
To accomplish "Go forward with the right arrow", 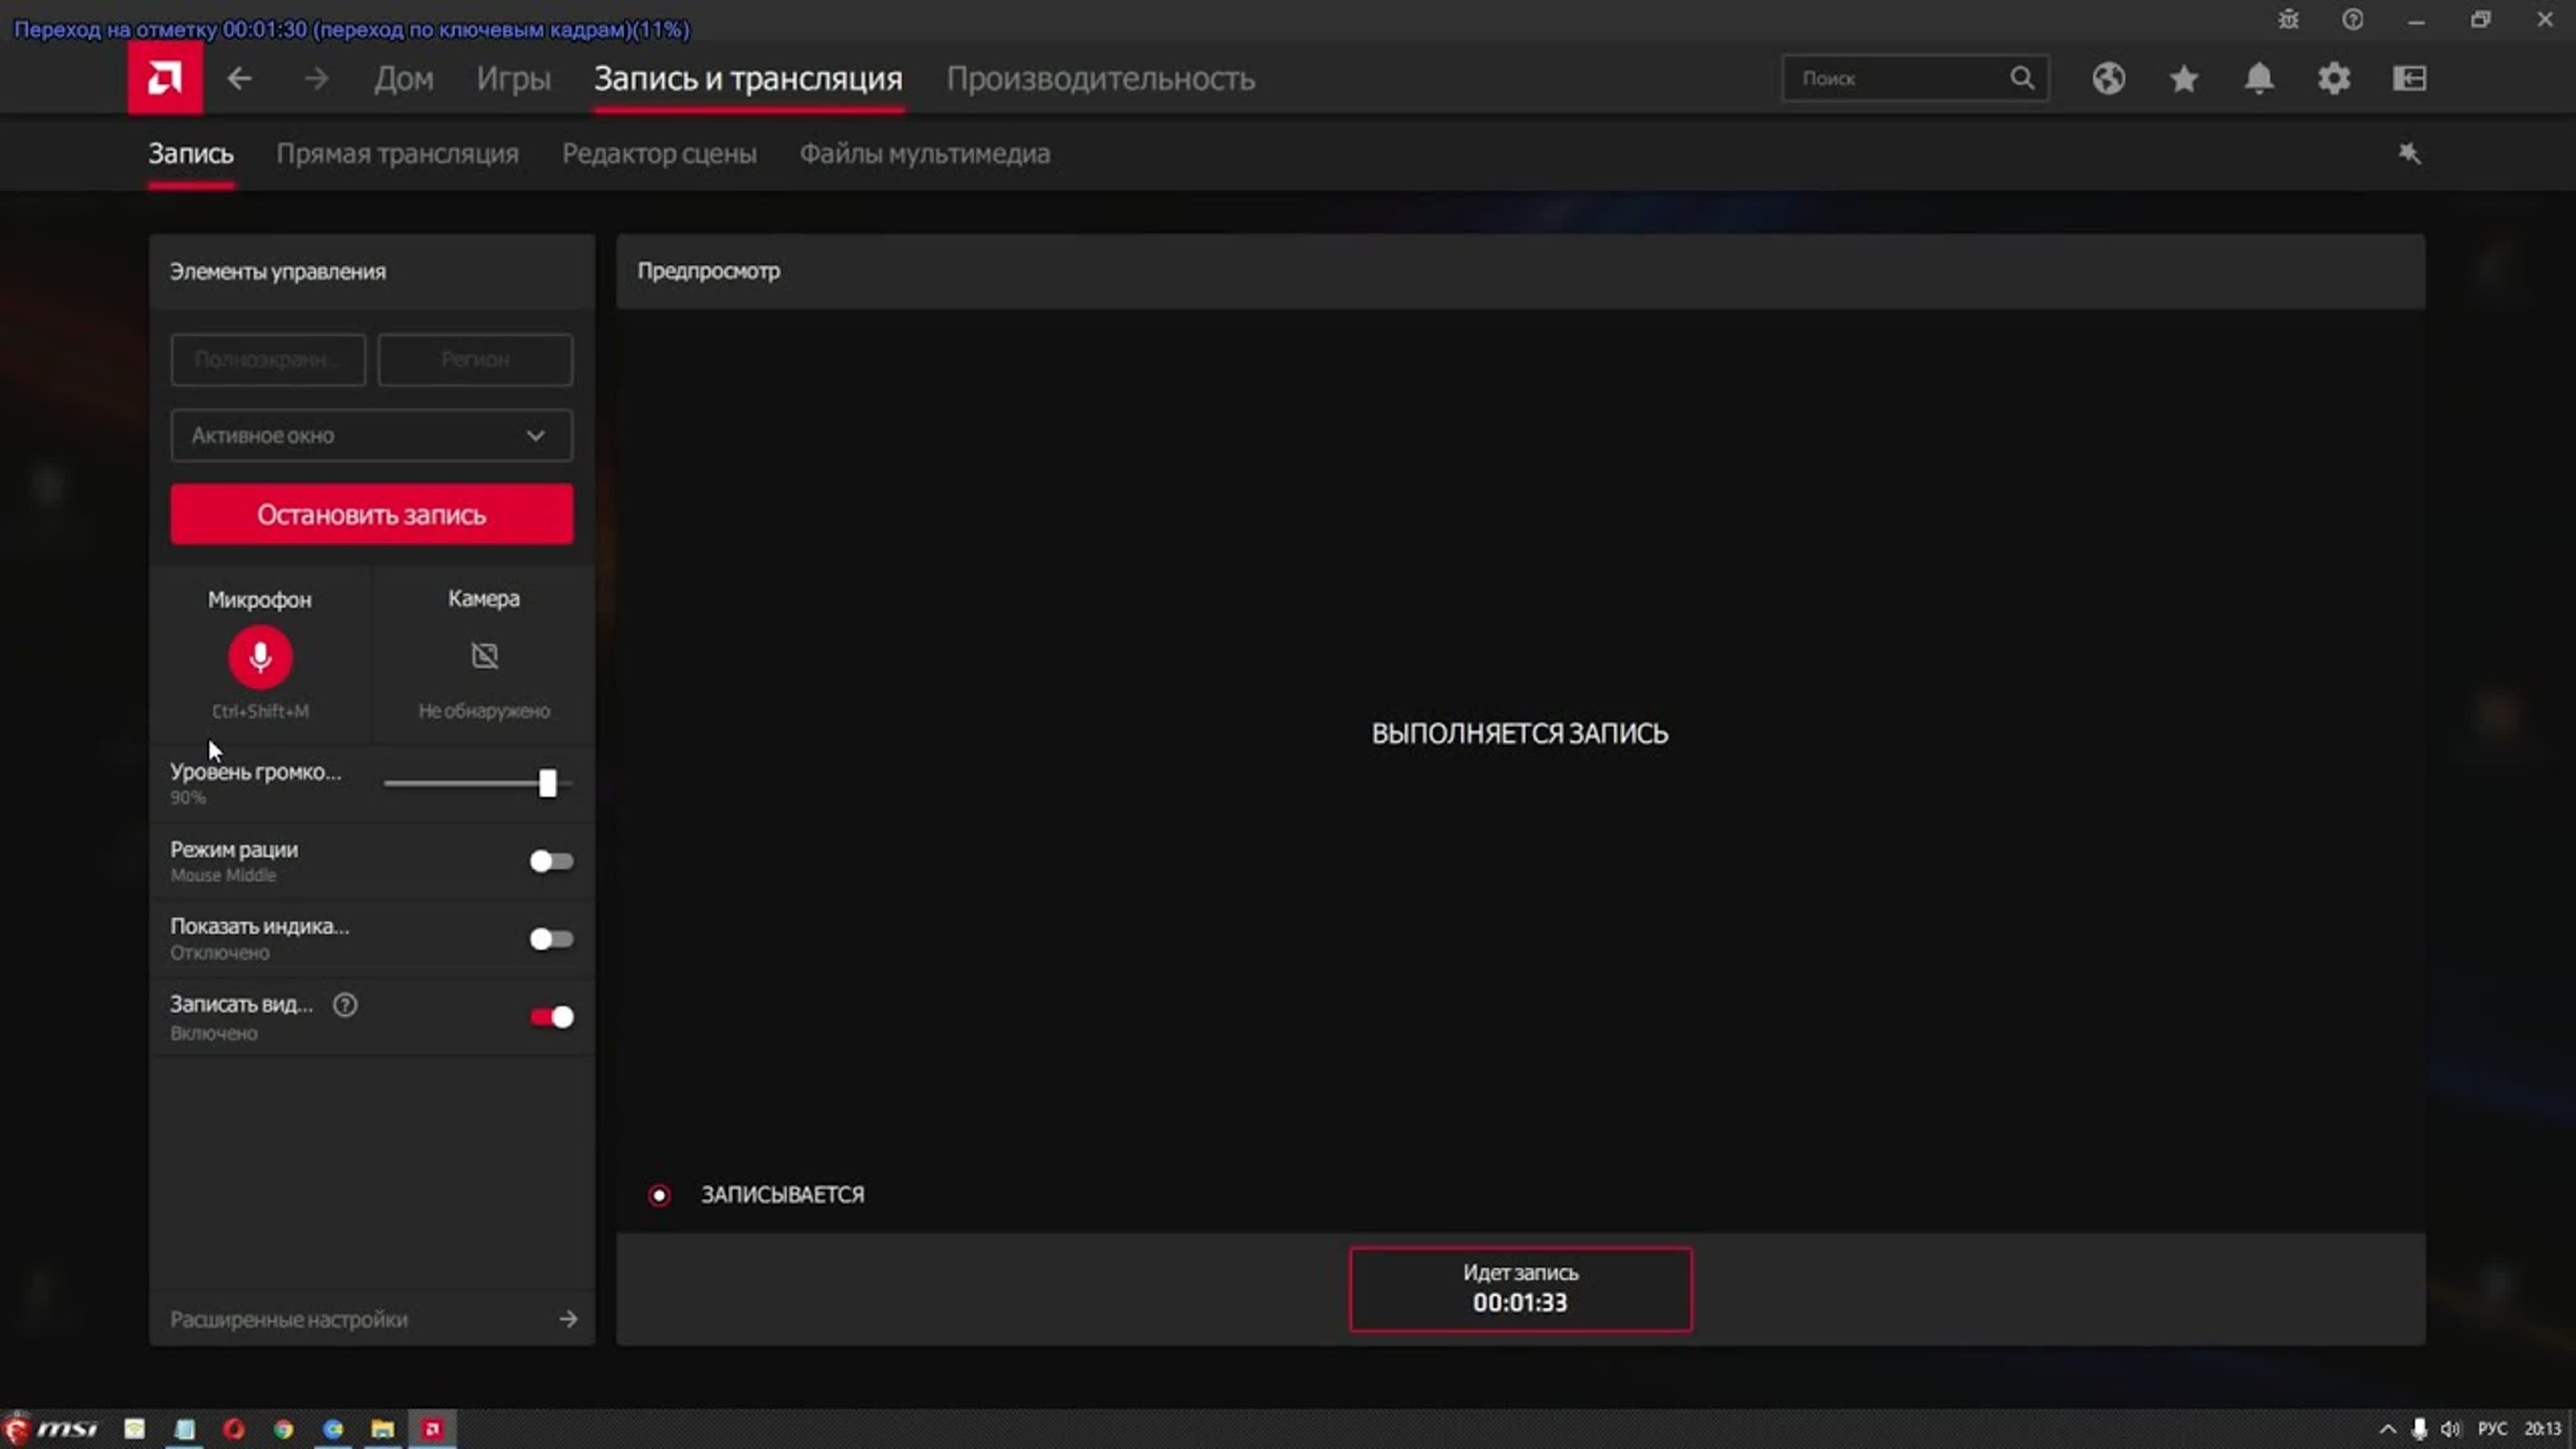I will coord(316,78).
